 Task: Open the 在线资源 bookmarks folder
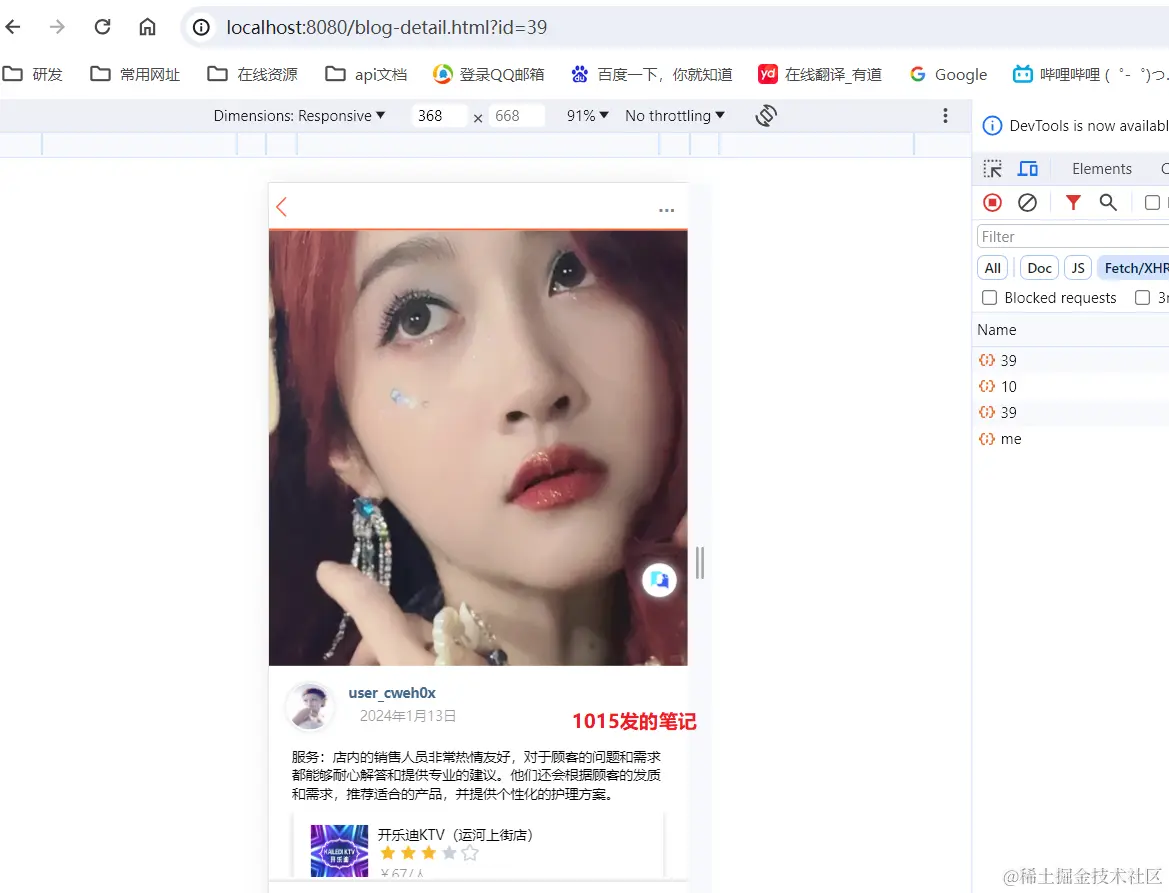[252, 74]
